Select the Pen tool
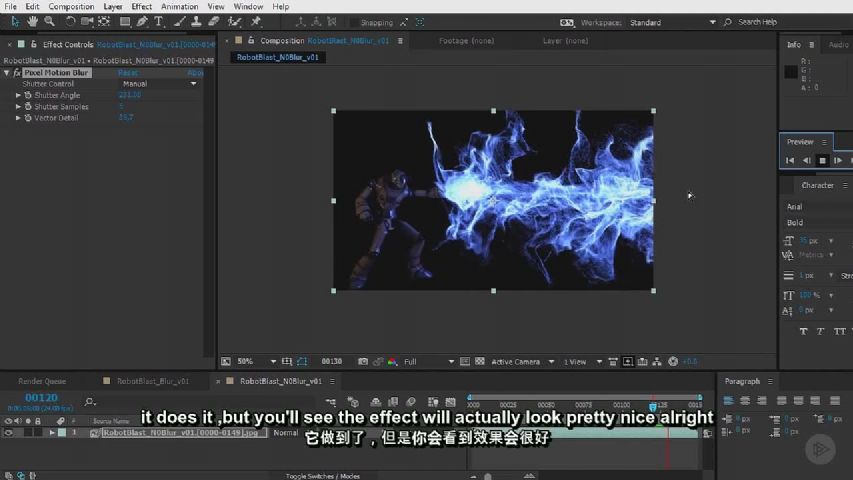The height and width of the screenshot is (480, 853). click(x=142, y=22)
